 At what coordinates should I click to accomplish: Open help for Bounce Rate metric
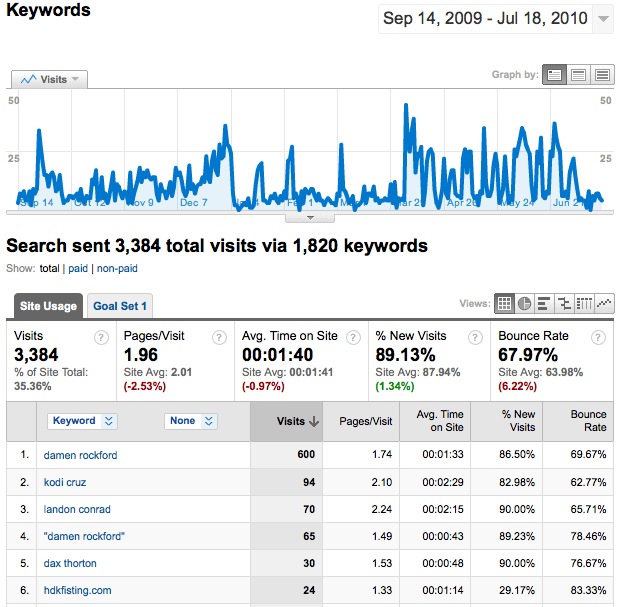click(598, 337)
